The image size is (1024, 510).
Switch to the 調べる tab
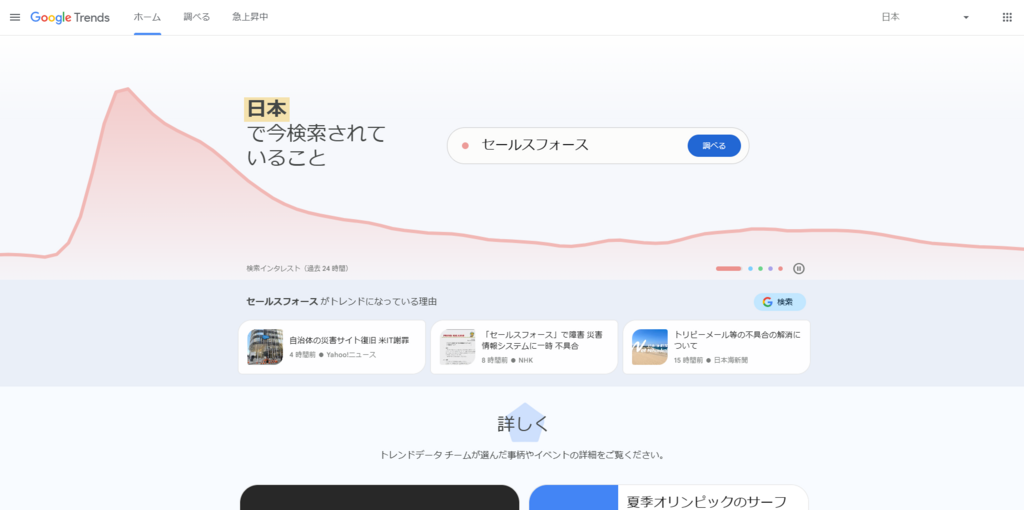(x=196, y=17)
